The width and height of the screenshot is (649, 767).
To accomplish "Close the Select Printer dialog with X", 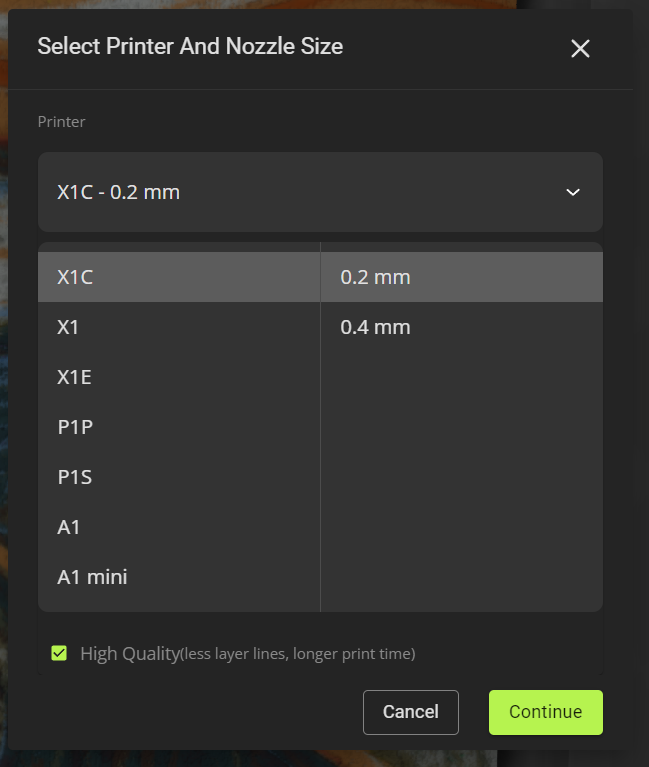I will pyautogui.click(x=580, y=48).
